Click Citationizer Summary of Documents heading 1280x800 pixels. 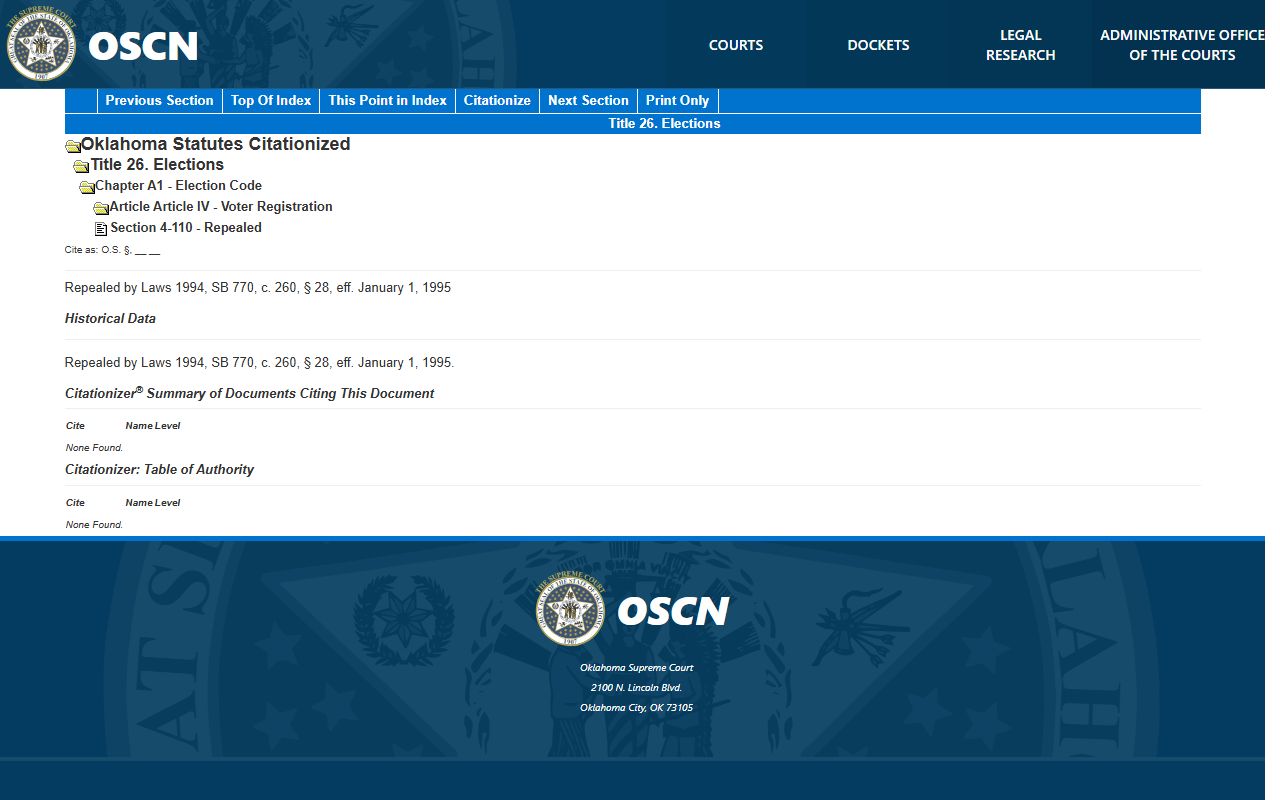click(250, 393)
